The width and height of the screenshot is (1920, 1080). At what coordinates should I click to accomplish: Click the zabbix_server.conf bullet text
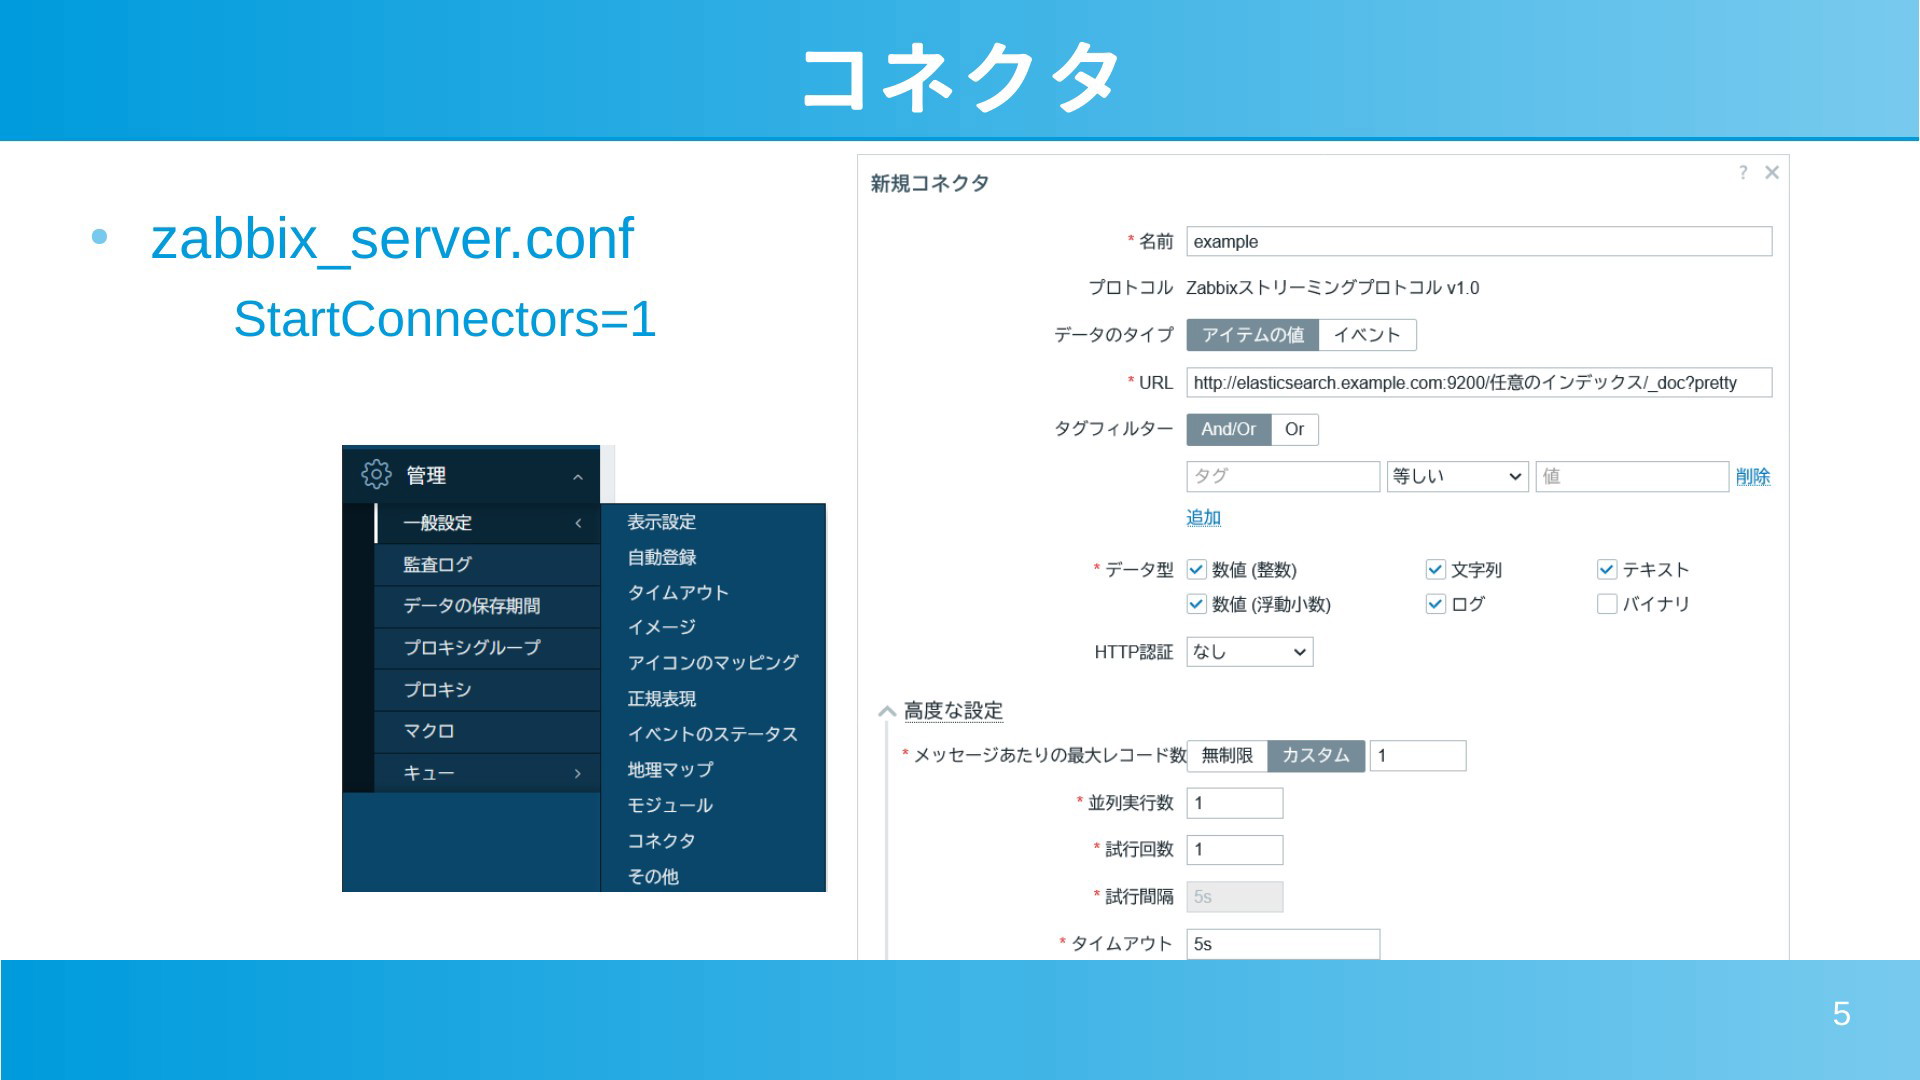point(392,239)
